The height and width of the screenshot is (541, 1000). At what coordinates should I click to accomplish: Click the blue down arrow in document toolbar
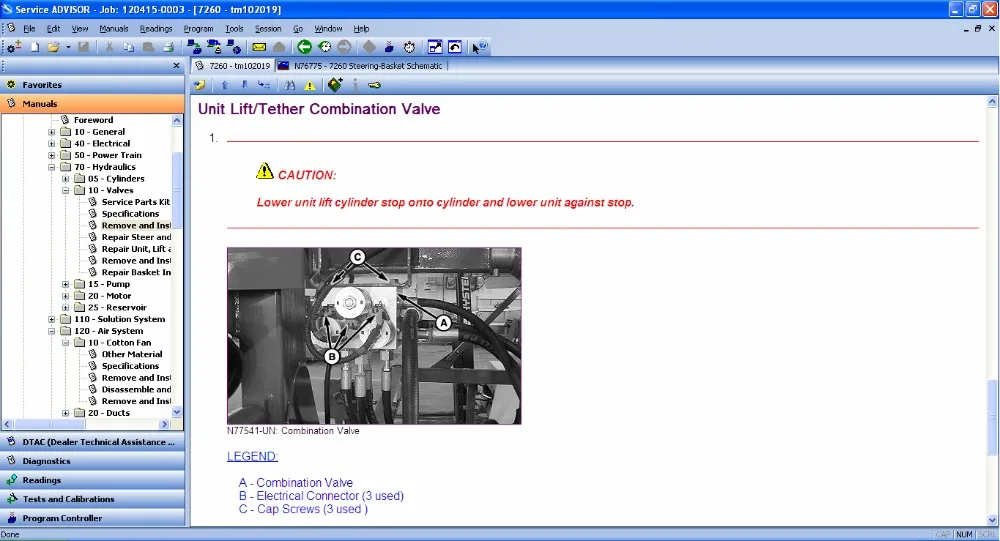[244, 85]
